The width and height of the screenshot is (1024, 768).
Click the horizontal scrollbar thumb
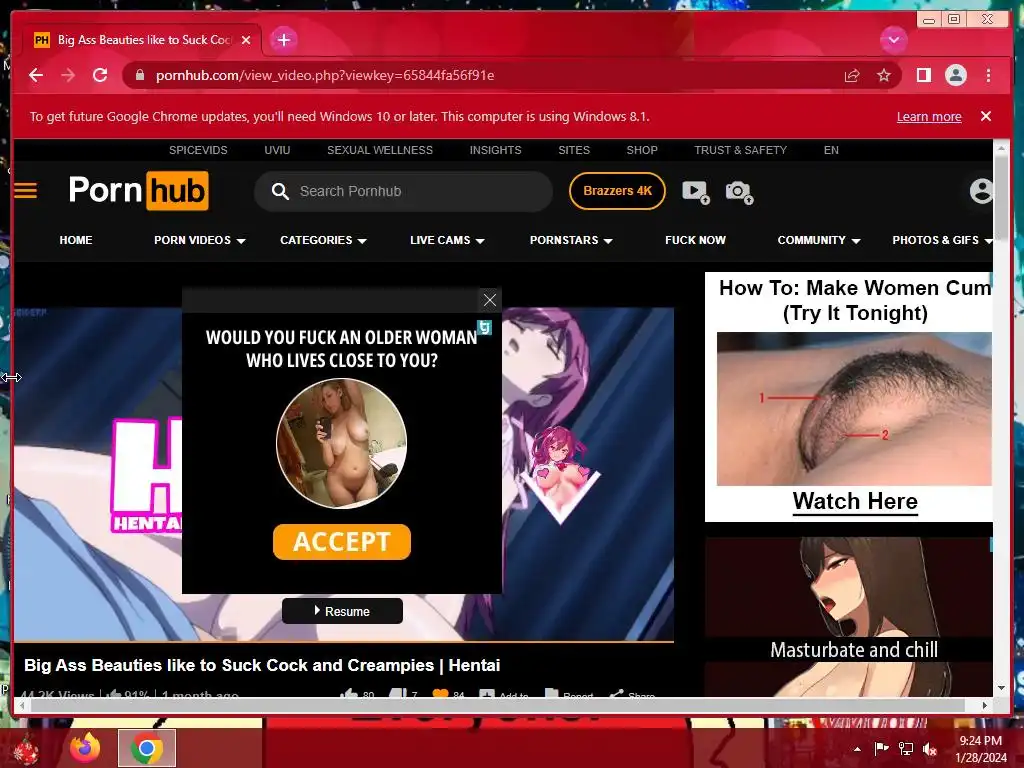click(498, 705)
